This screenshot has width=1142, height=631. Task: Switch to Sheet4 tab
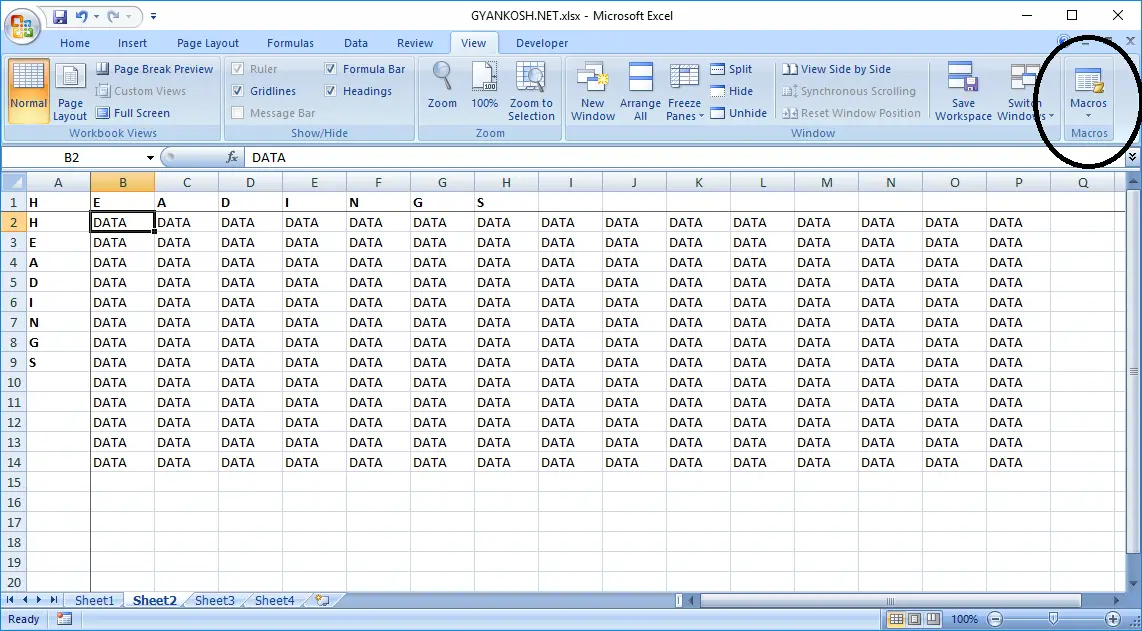coord(275,600)
